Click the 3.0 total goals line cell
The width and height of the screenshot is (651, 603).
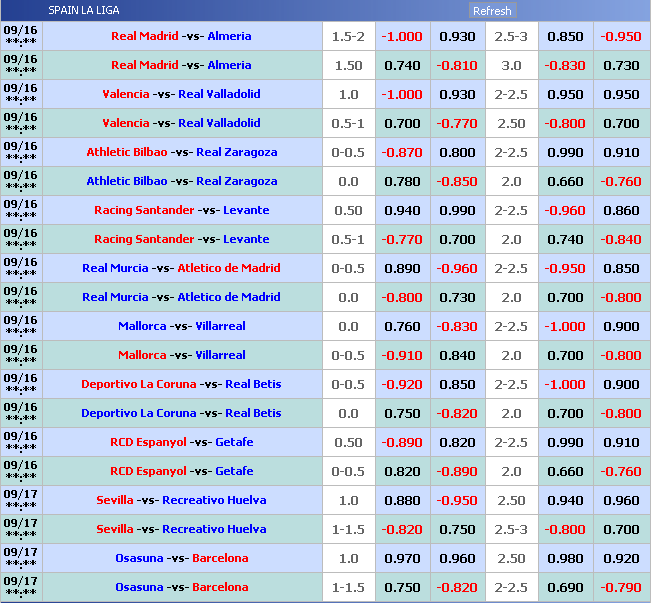coord(511,65)
